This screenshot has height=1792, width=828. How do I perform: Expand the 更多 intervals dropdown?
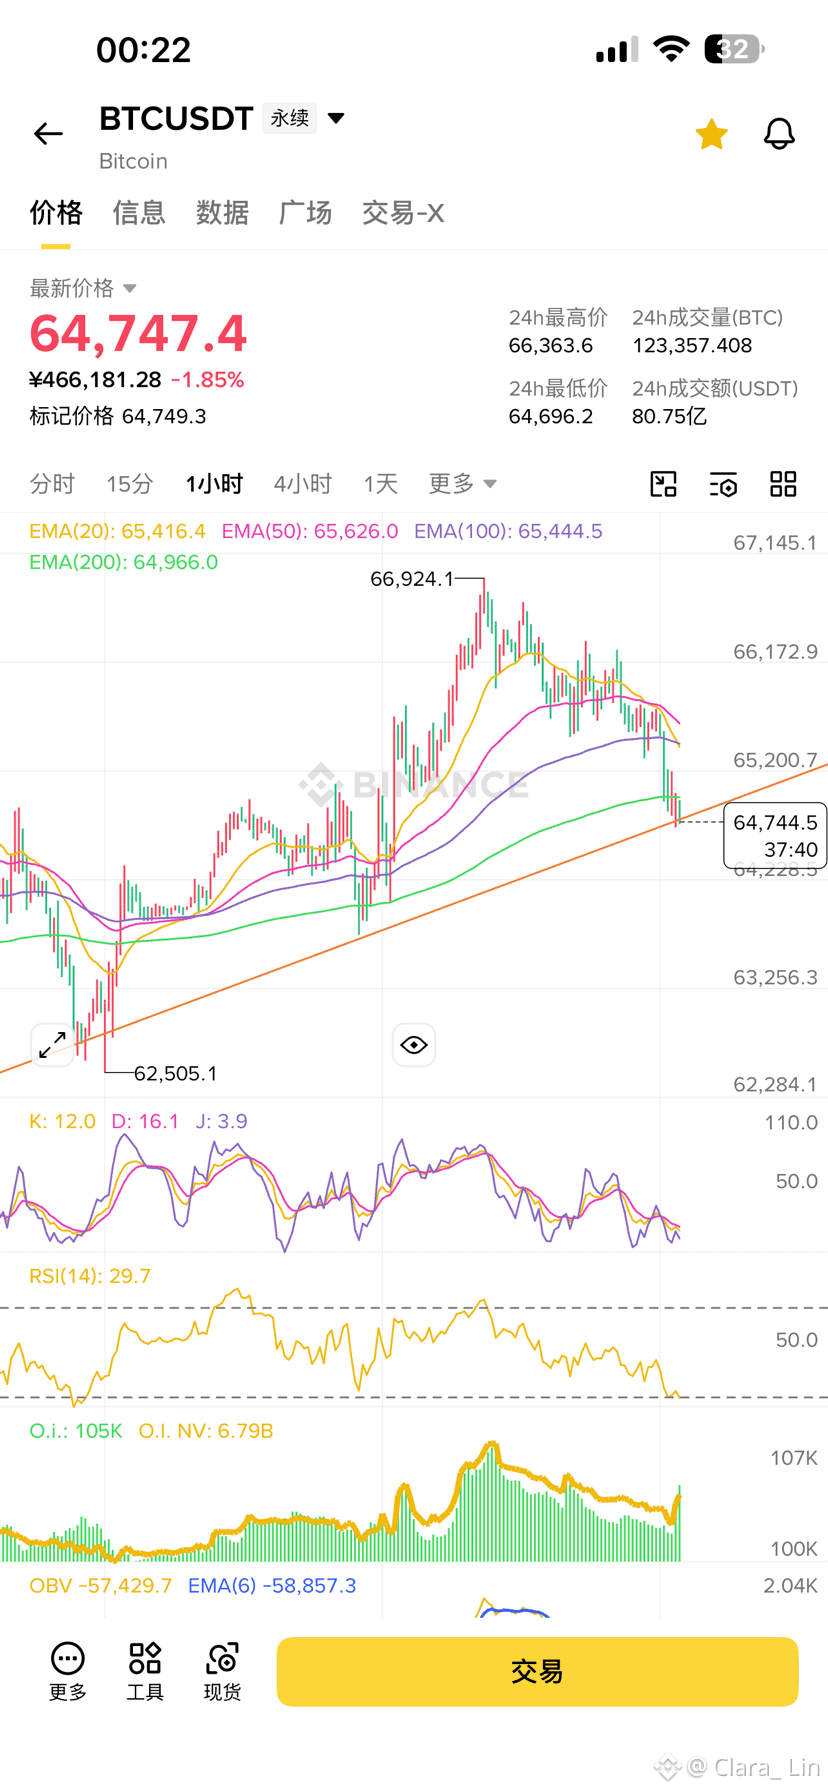tap(463, 484)
